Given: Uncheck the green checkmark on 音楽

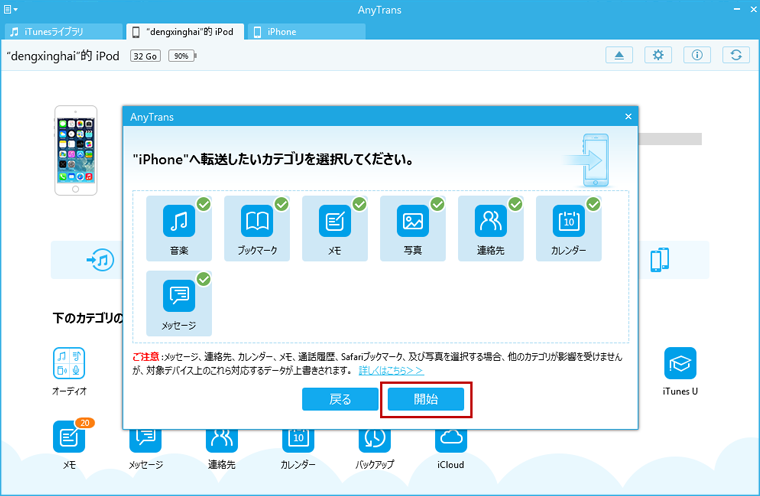Looking at the screenshot, I should [204, 204].
